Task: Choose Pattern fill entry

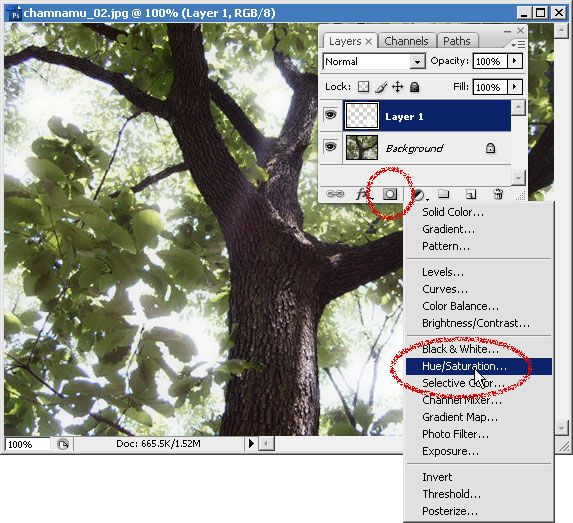Action: click(x=478, y=246)
